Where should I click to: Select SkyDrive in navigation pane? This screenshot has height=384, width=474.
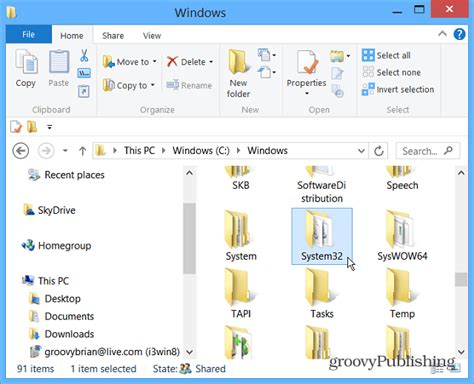50,210
